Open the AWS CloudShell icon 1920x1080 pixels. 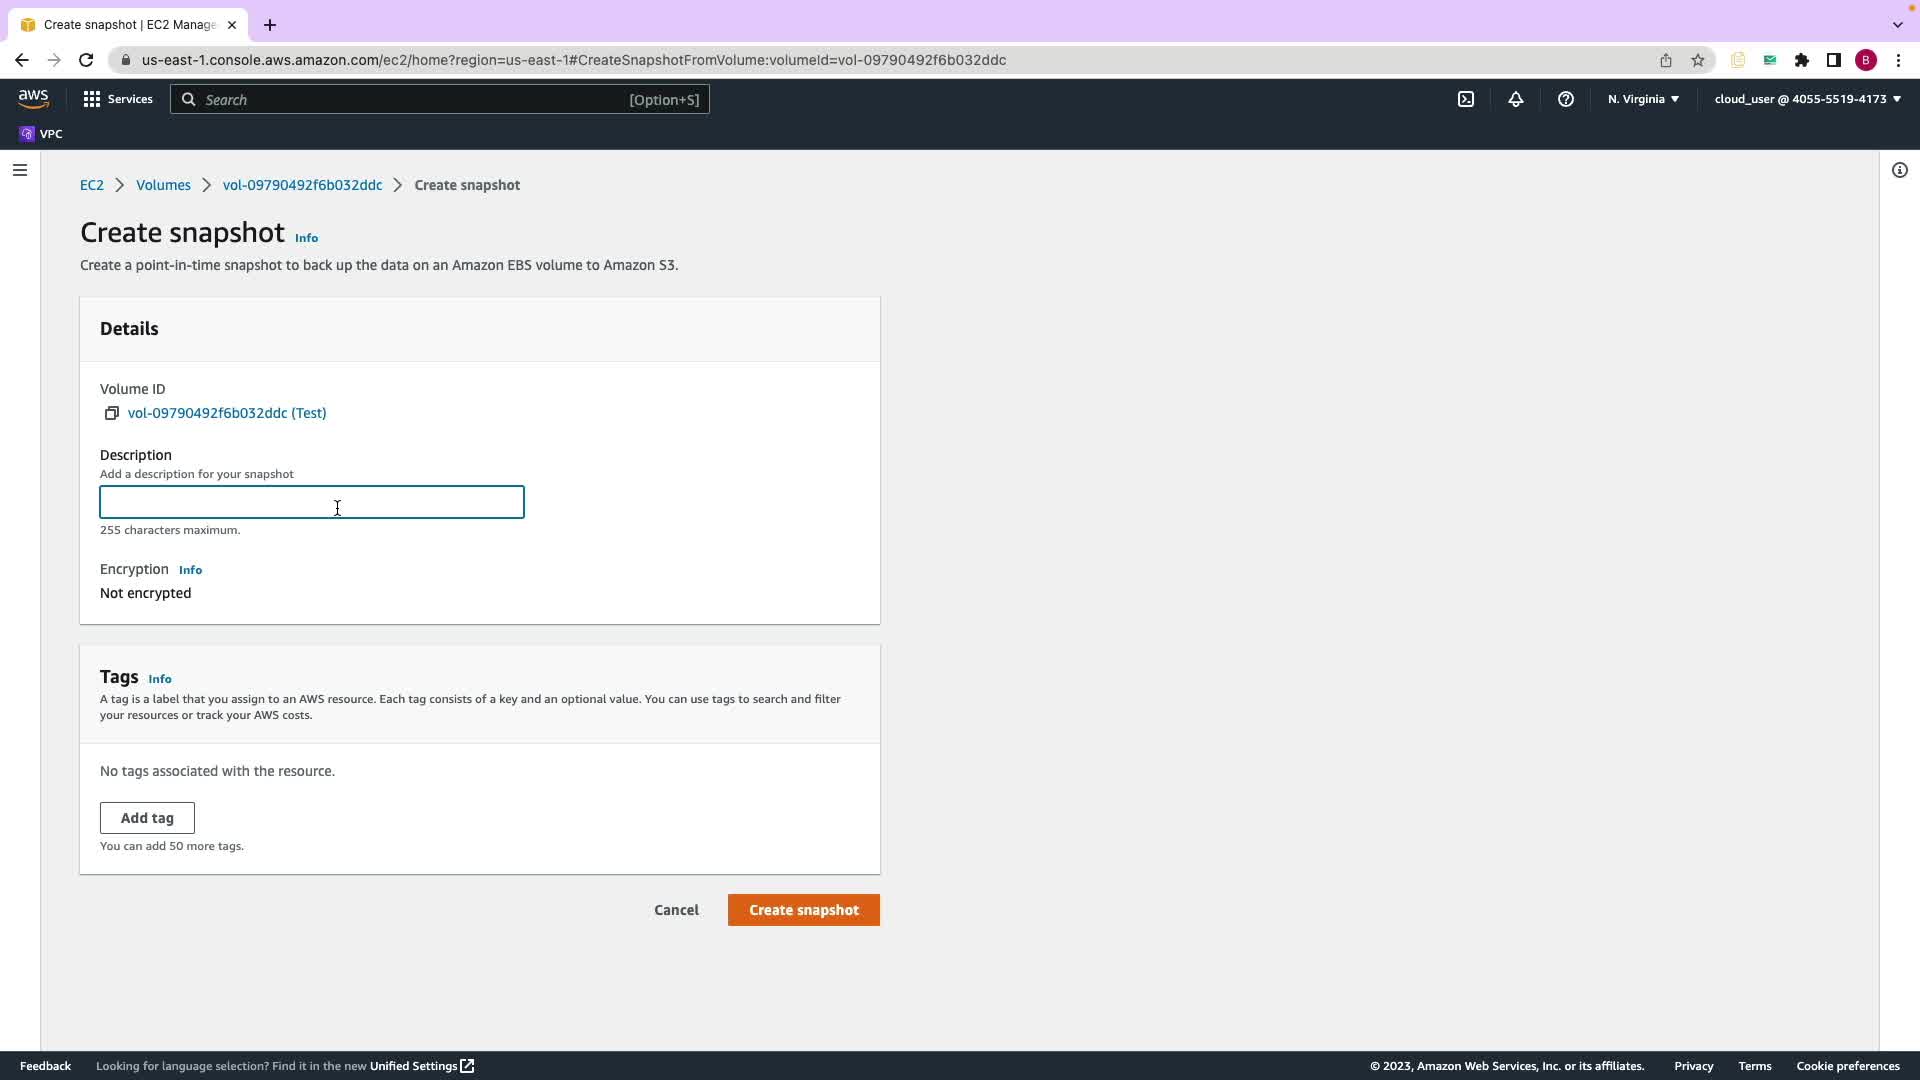pyautogui.click(x=1466, y=99)
